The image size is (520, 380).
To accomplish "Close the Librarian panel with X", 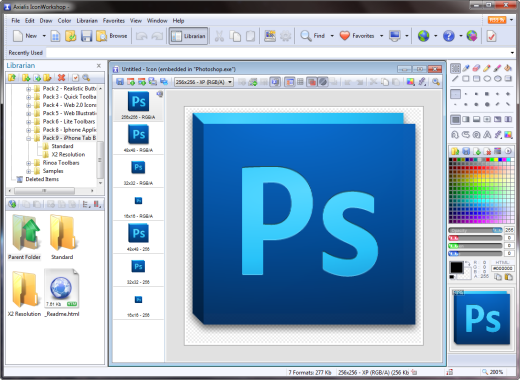I will 99,66.
